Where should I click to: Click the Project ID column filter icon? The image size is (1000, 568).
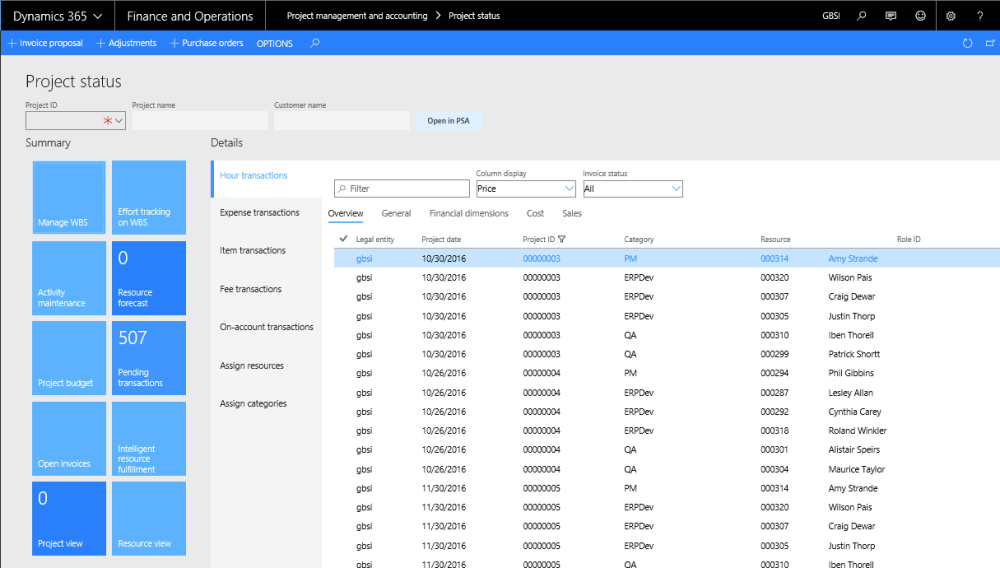(x=561, y=239)
